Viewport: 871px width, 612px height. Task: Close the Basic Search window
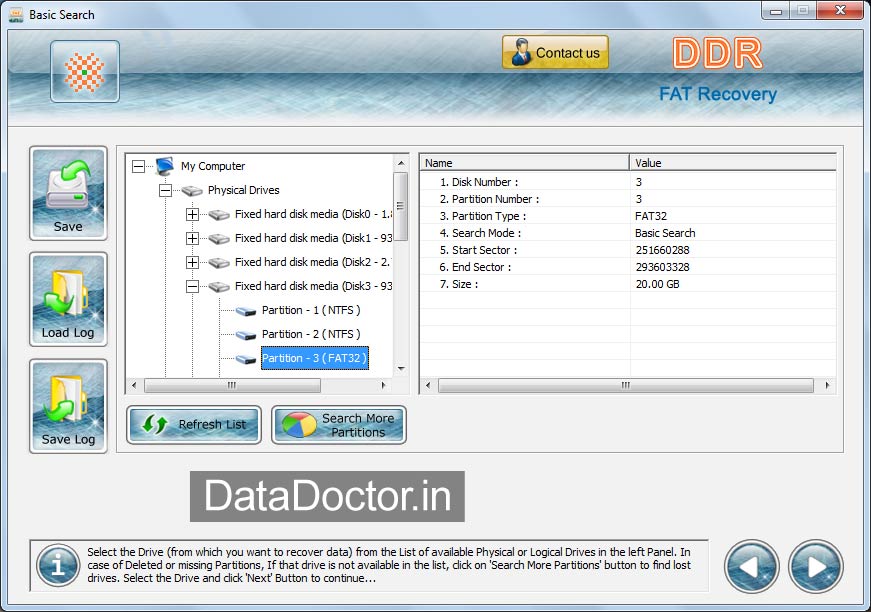pyautogui.click(x=840, y=11)
